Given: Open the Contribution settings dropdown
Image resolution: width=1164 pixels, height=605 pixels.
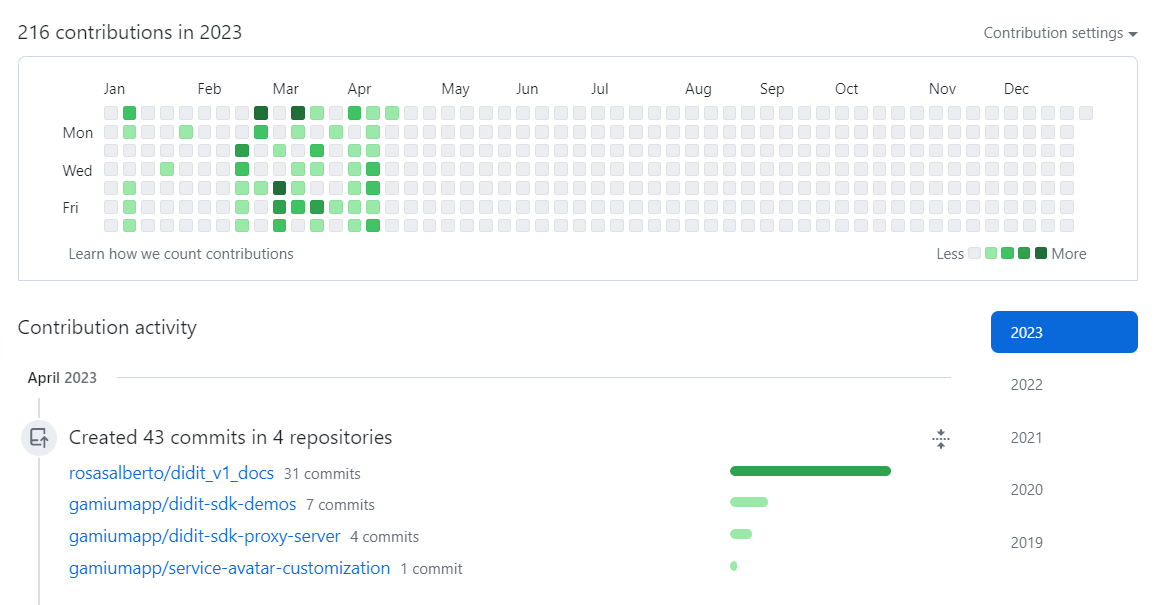Looking at the screenshot, I should [1060, 33].
